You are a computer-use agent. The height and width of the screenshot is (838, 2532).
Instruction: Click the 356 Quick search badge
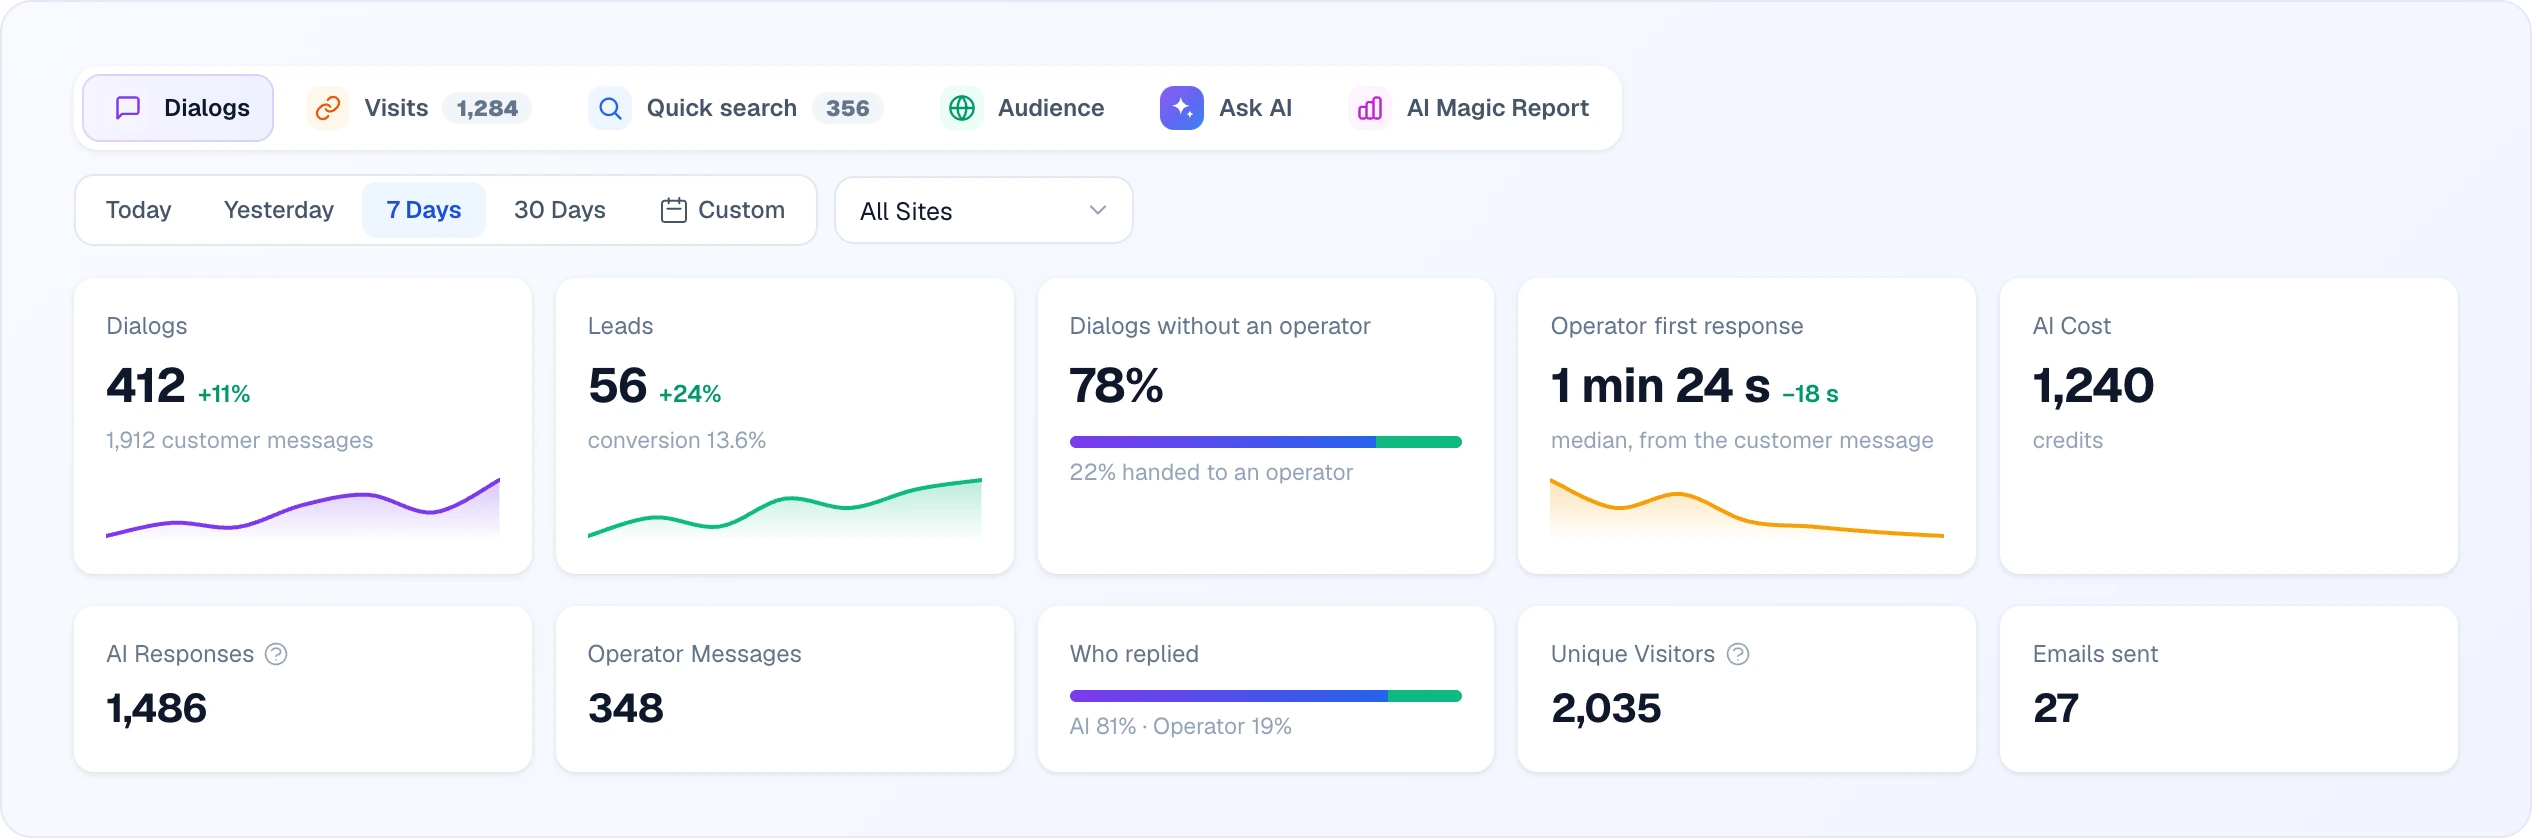848,108
